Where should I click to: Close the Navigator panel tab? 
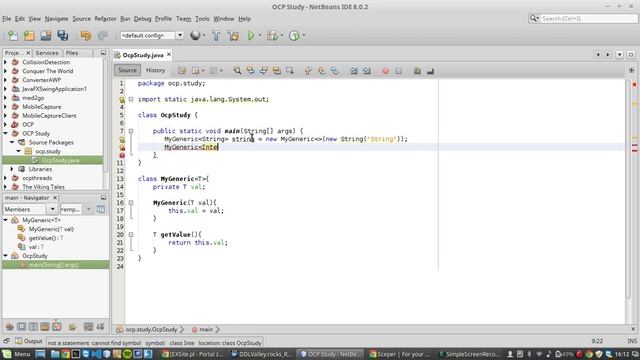(55, 198)
